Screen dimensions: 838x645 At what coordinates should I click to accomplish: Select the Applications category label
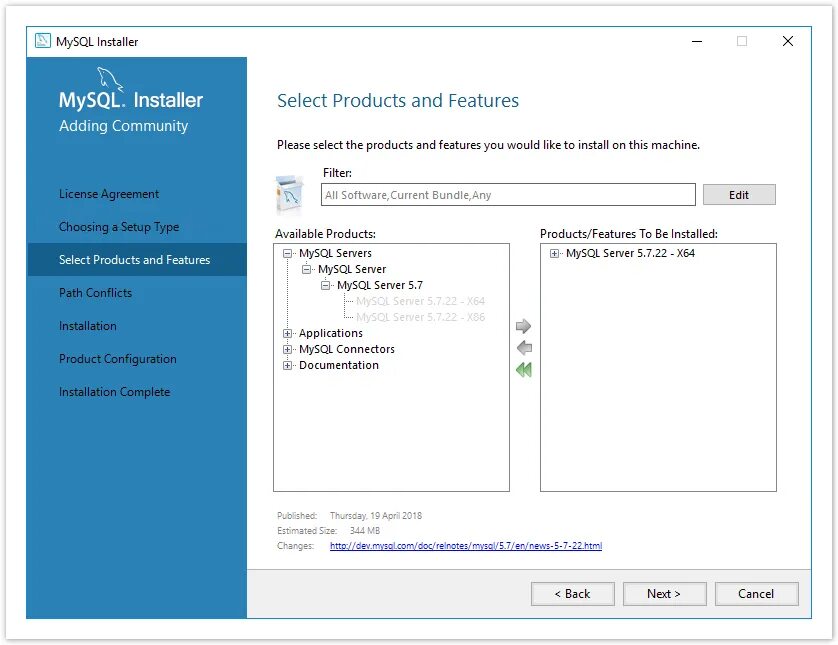coord(331,333)
